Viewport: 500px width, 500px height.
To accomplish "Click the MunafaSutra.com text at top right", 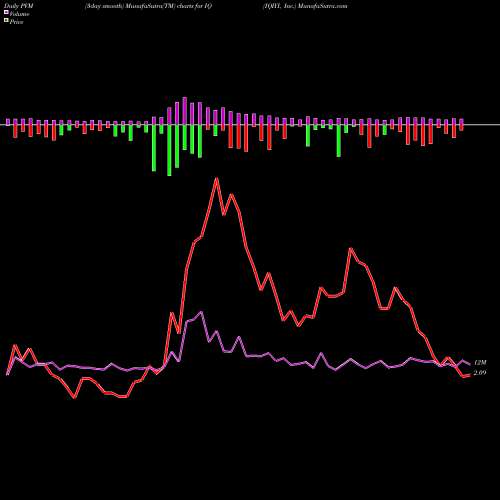I will (323, 6).
